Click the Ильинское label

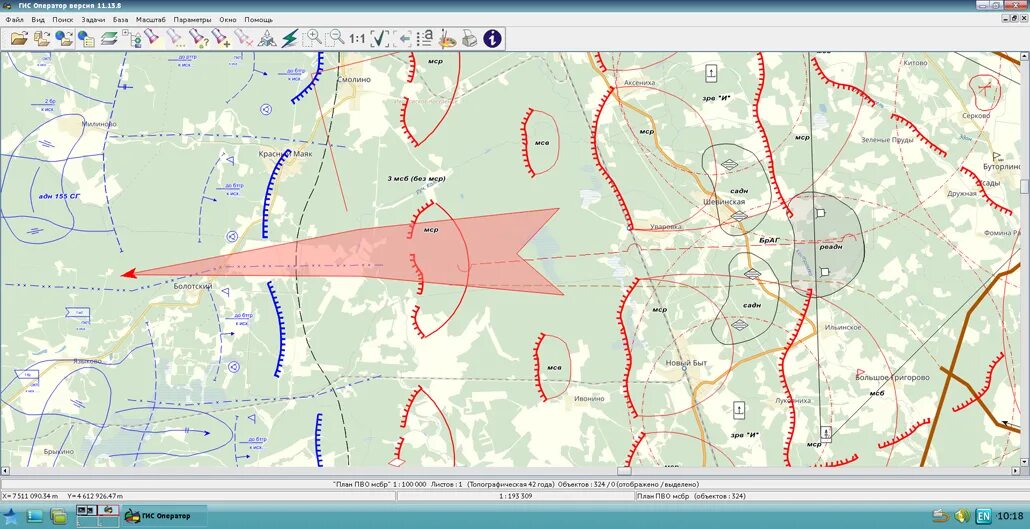point(843,327)
